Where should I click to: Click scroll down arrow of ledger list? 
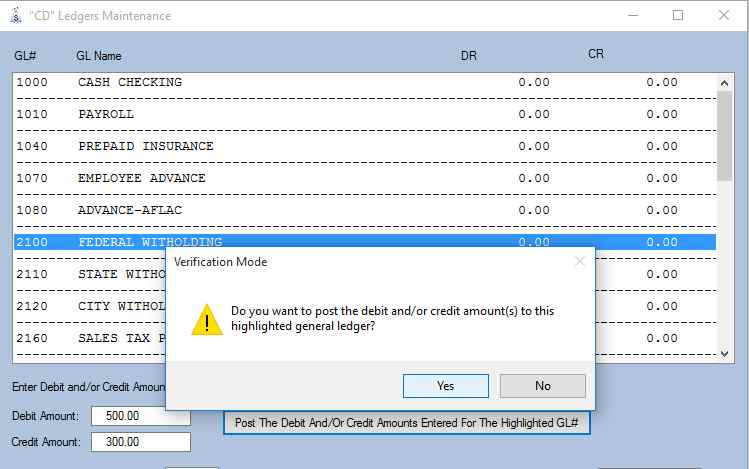[725, 354]
